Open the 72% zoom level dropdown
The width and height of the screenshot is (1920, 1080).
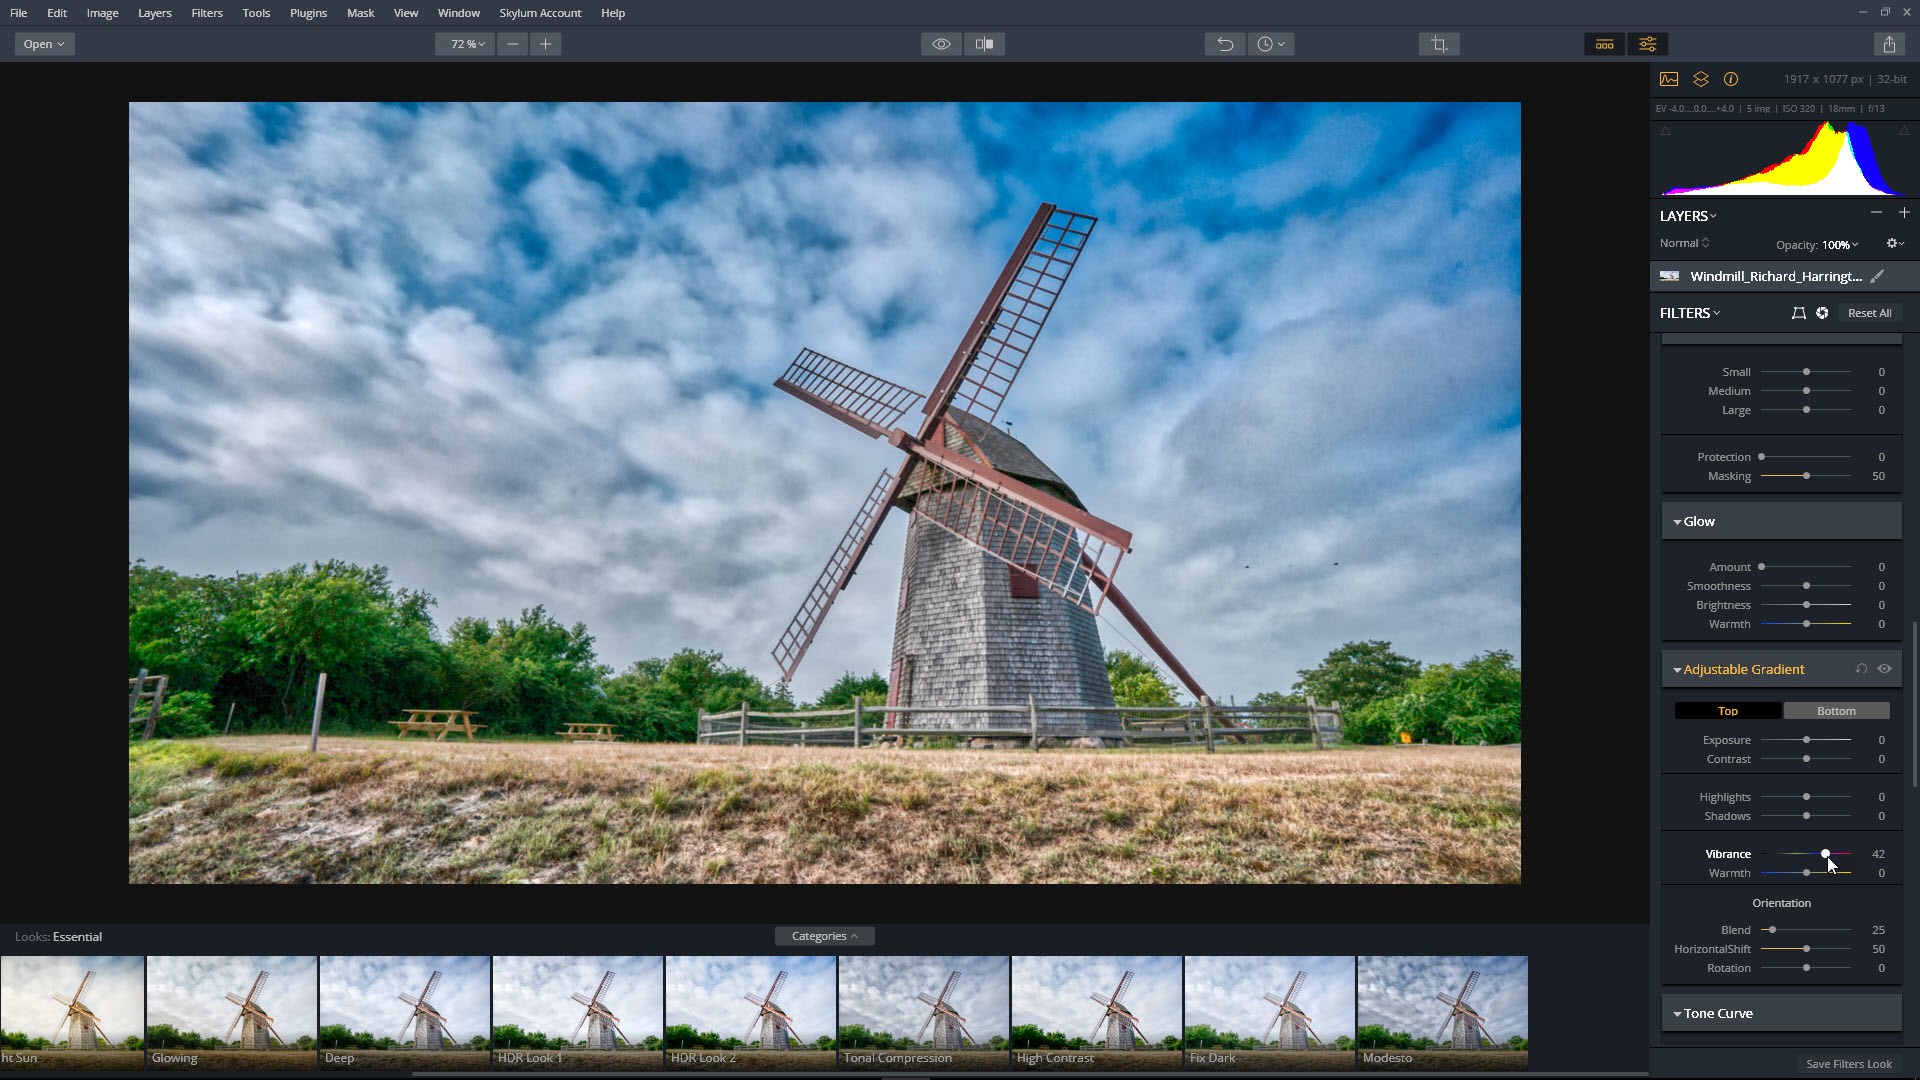[x=466, y=44]
